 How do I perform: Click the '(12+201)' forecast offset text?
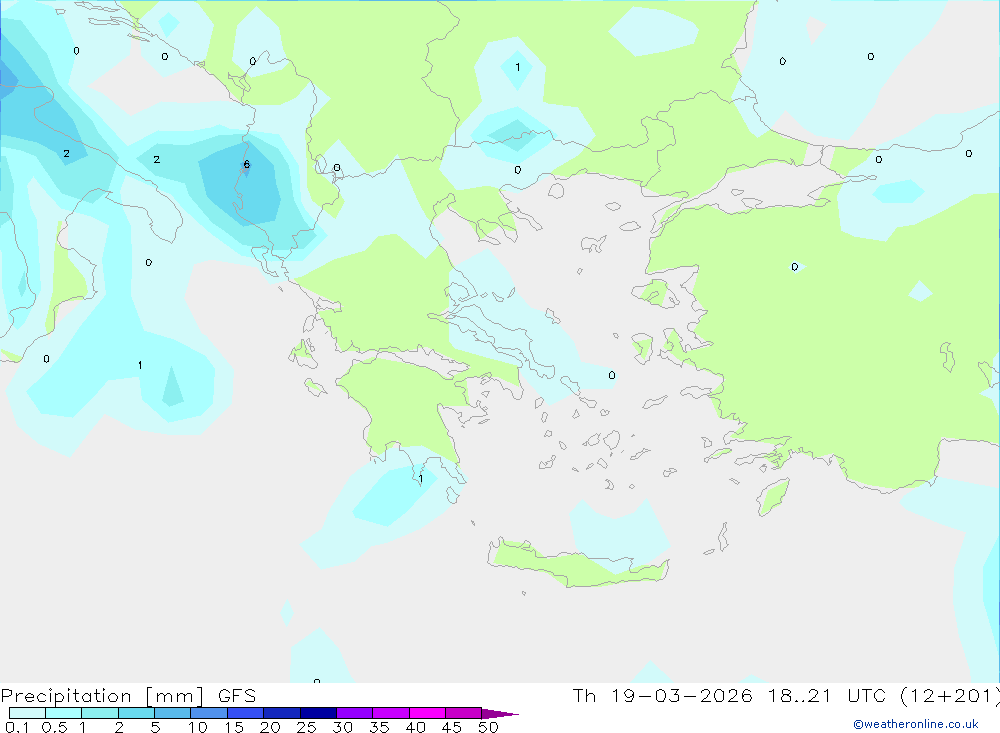(x=950, y=696)
